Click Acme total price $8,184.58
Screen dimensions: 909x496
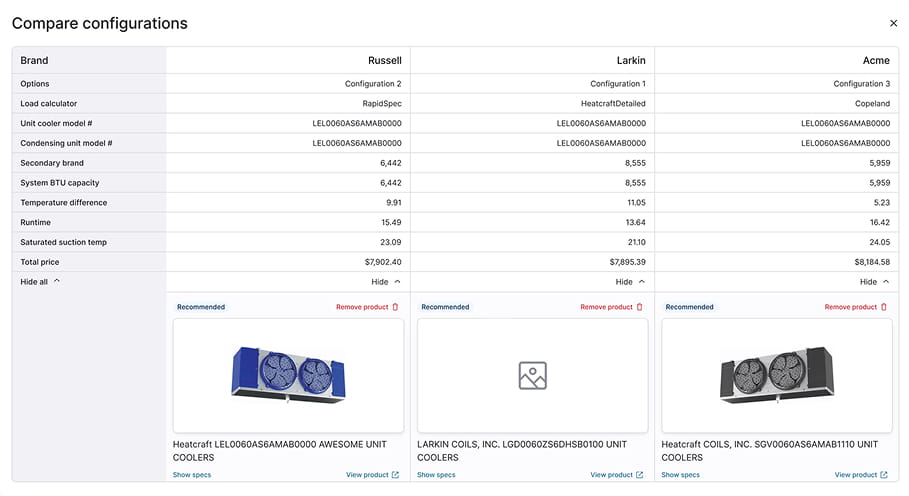[x=872, y=262]
